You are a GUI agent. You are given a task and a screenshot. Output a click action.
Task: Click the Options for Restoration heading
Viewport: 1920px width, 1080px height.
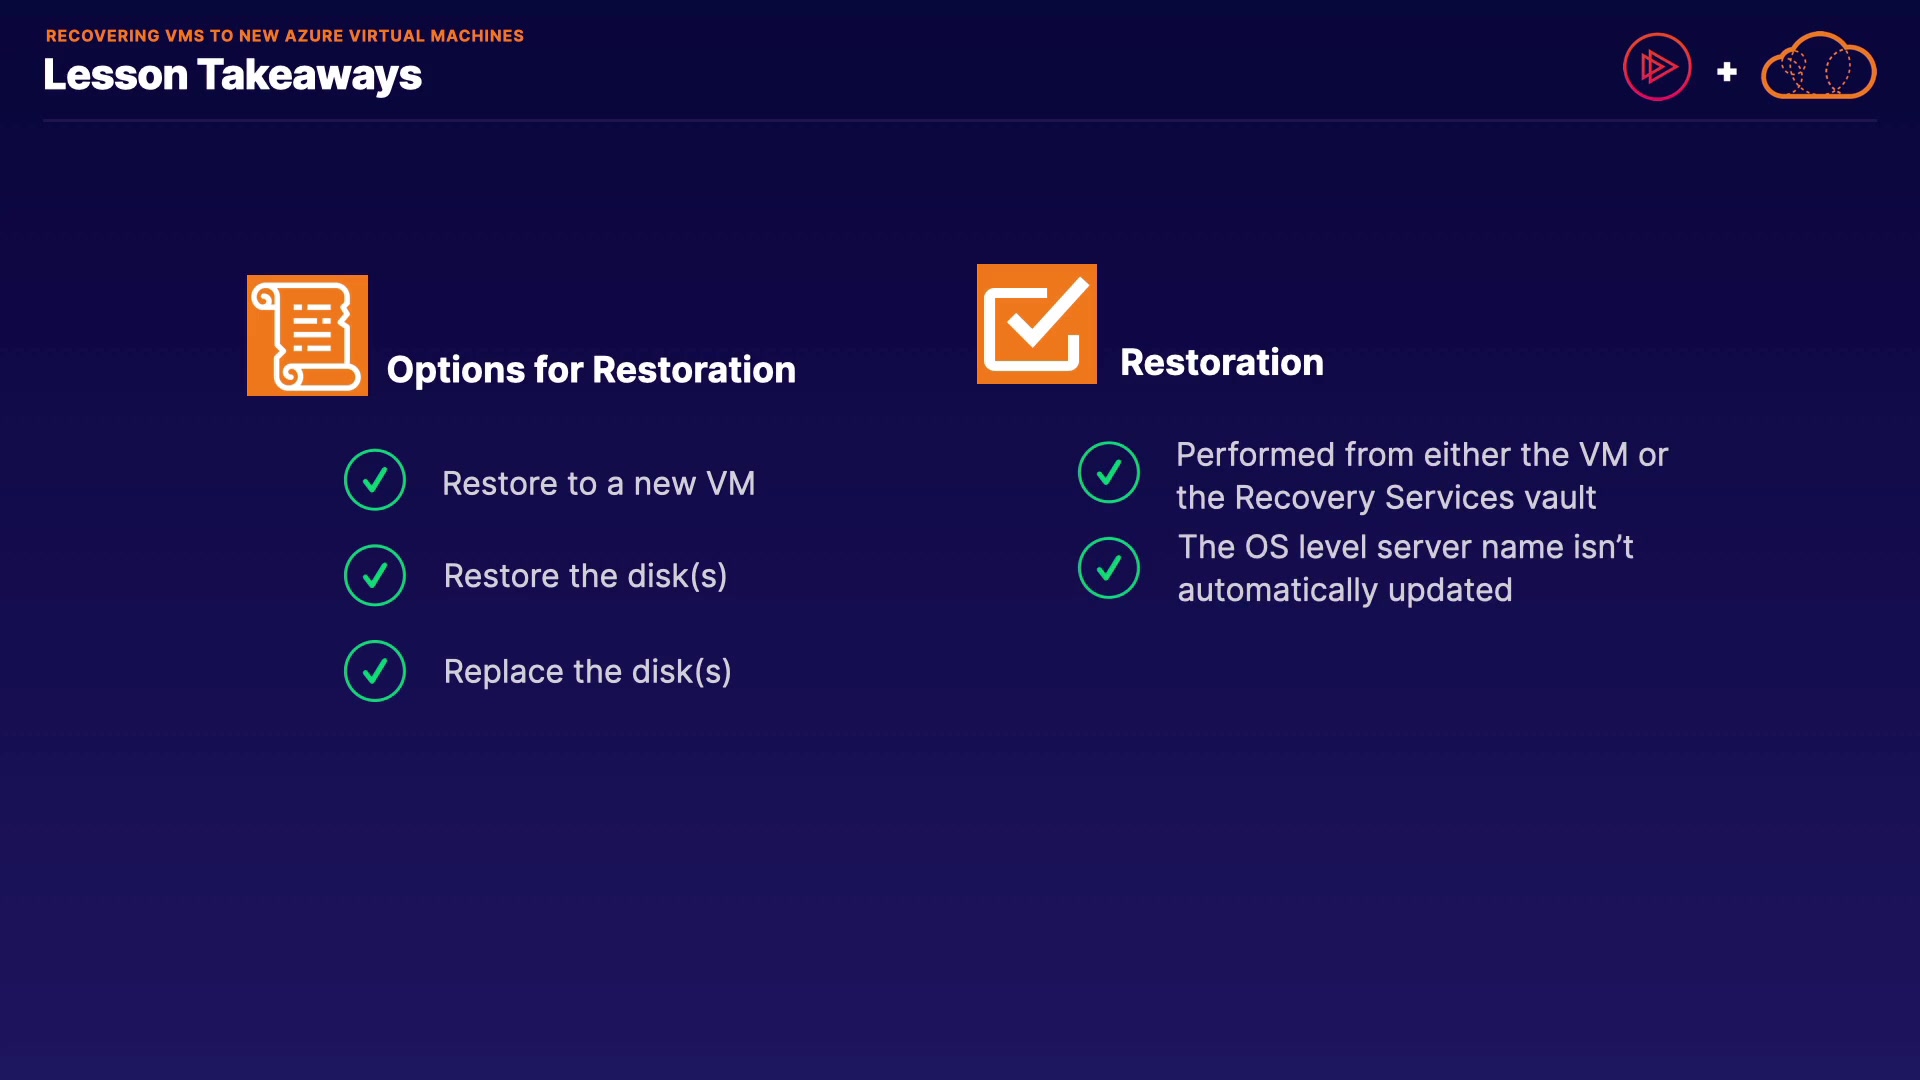[591, 370]
